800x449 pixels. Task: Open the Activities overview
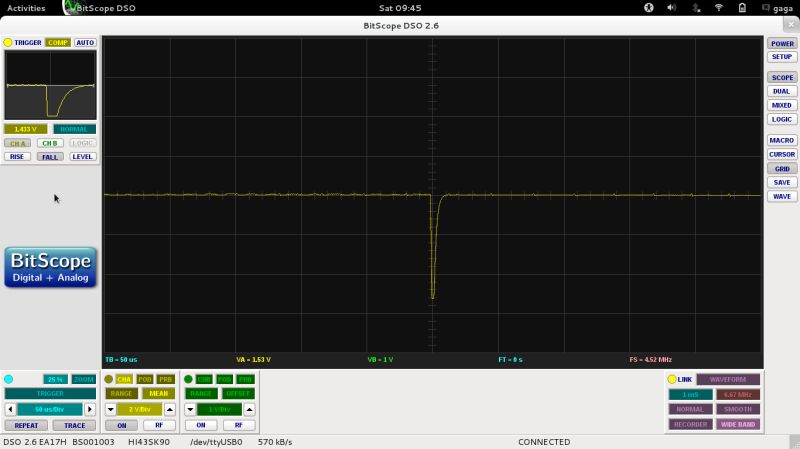tap(26, 8)
